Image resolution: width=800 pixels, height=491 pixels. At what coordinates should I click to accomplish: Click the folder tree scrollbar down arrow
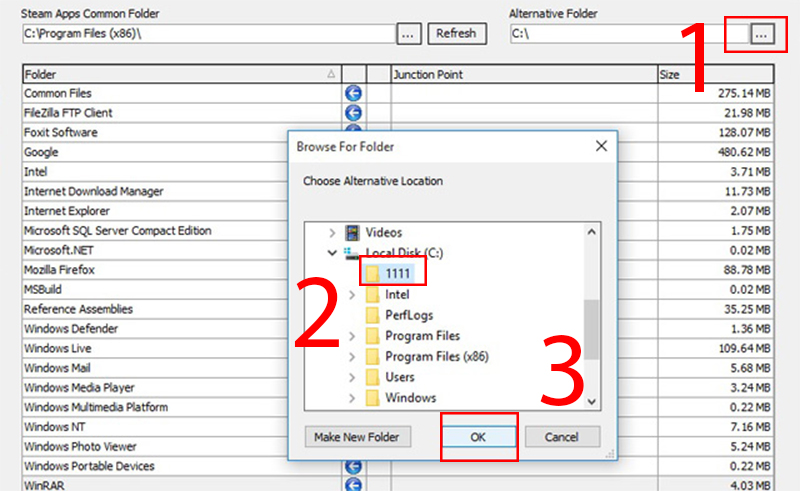click(x=592, y=402)
